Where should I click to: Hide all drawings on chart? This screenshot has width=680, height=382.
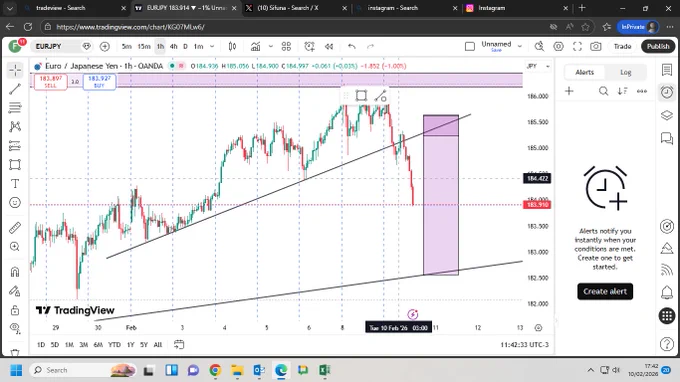[15, 329]
